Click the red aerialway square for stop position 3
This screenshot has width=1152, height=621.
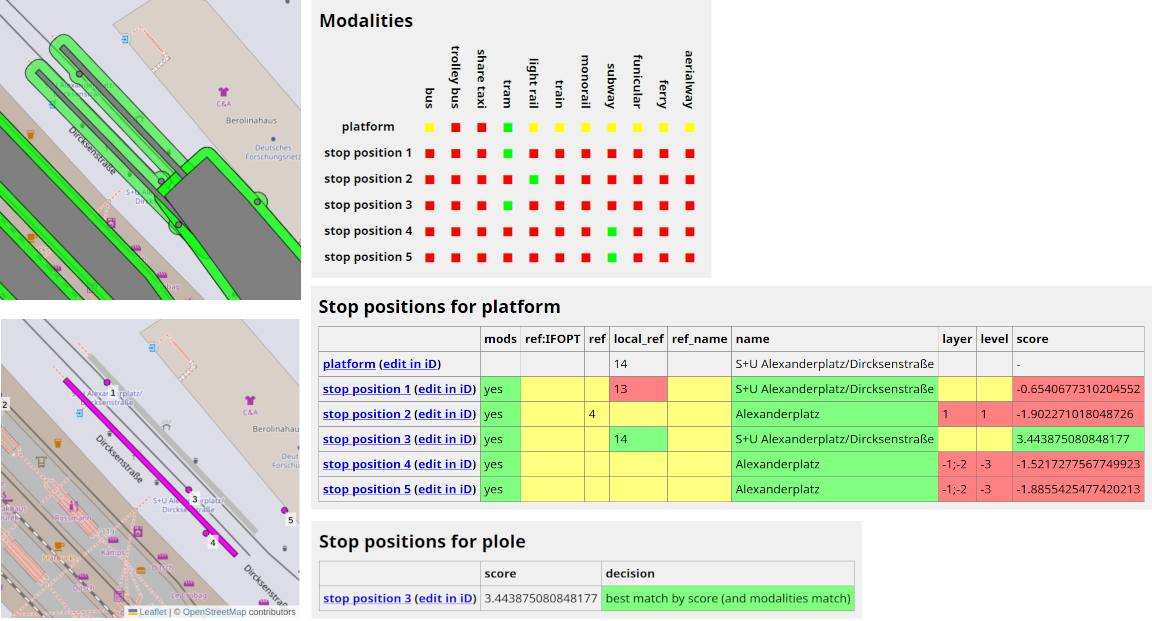coord(689,205)
